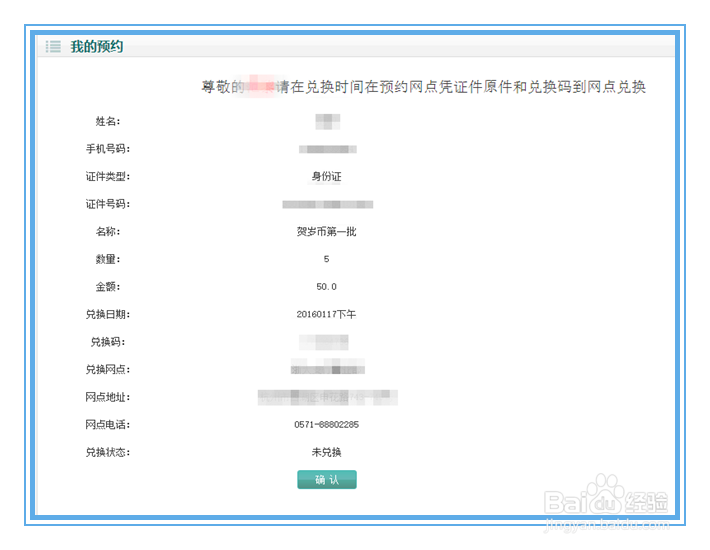Image resolution: width=710 pixels, height=550 pixels.
Task: Click the 姓名 label
Action: pos(108,121)
